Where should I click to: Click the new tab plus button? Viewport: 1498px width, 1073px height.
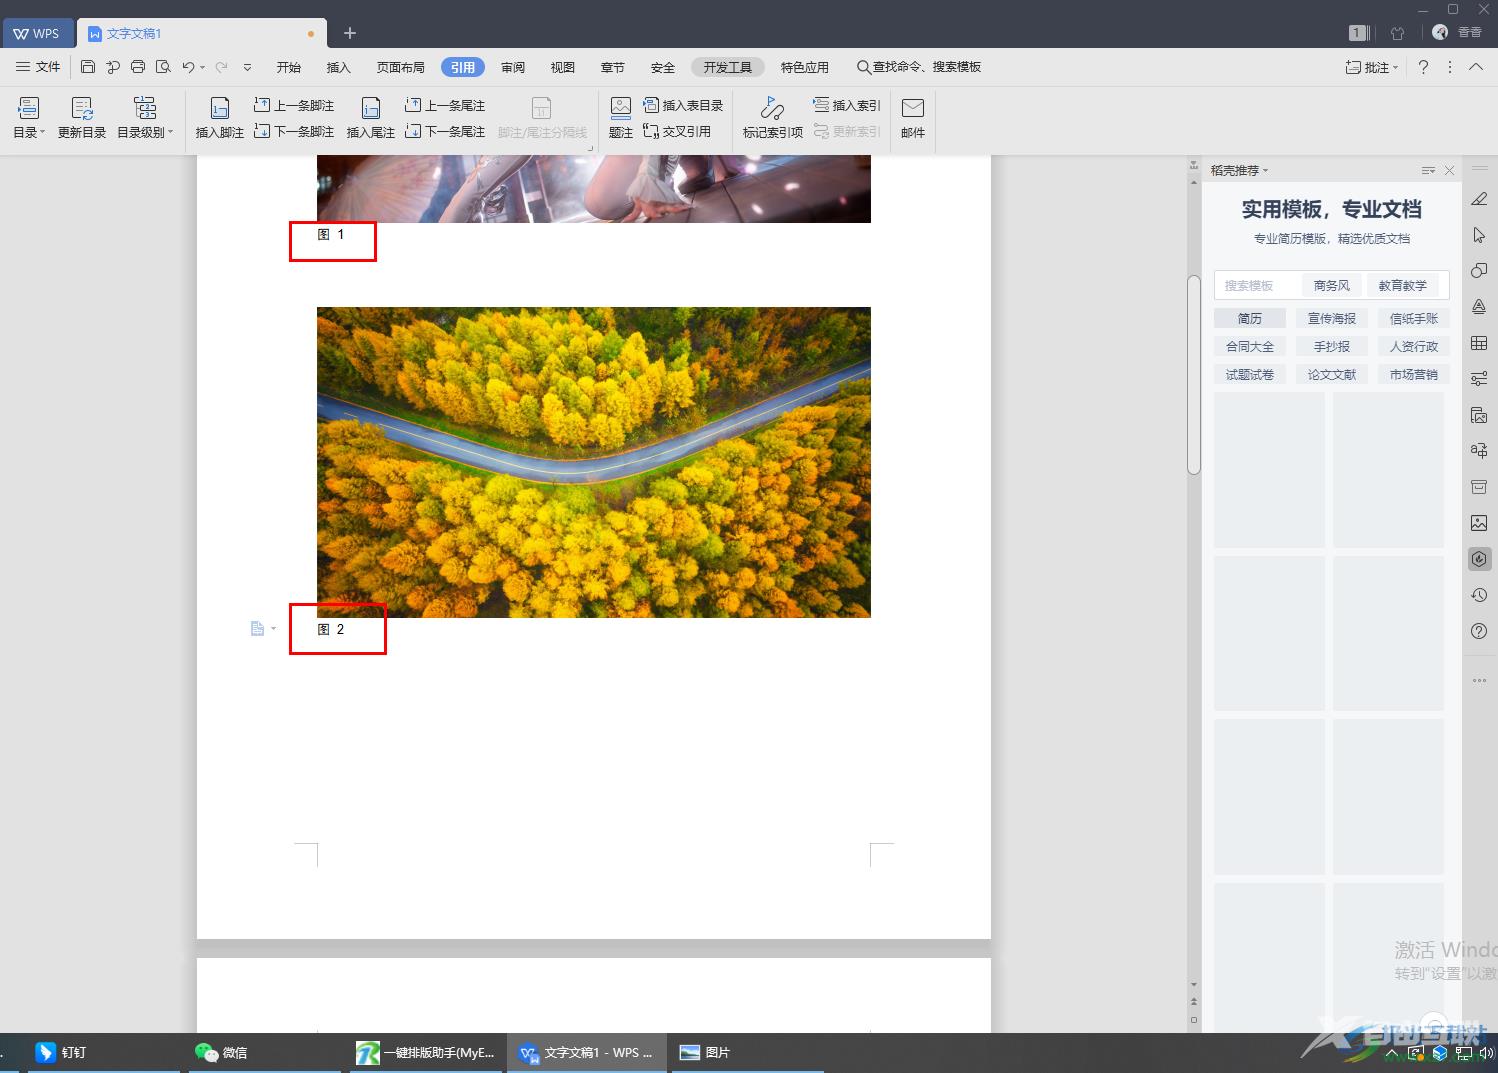350,33
